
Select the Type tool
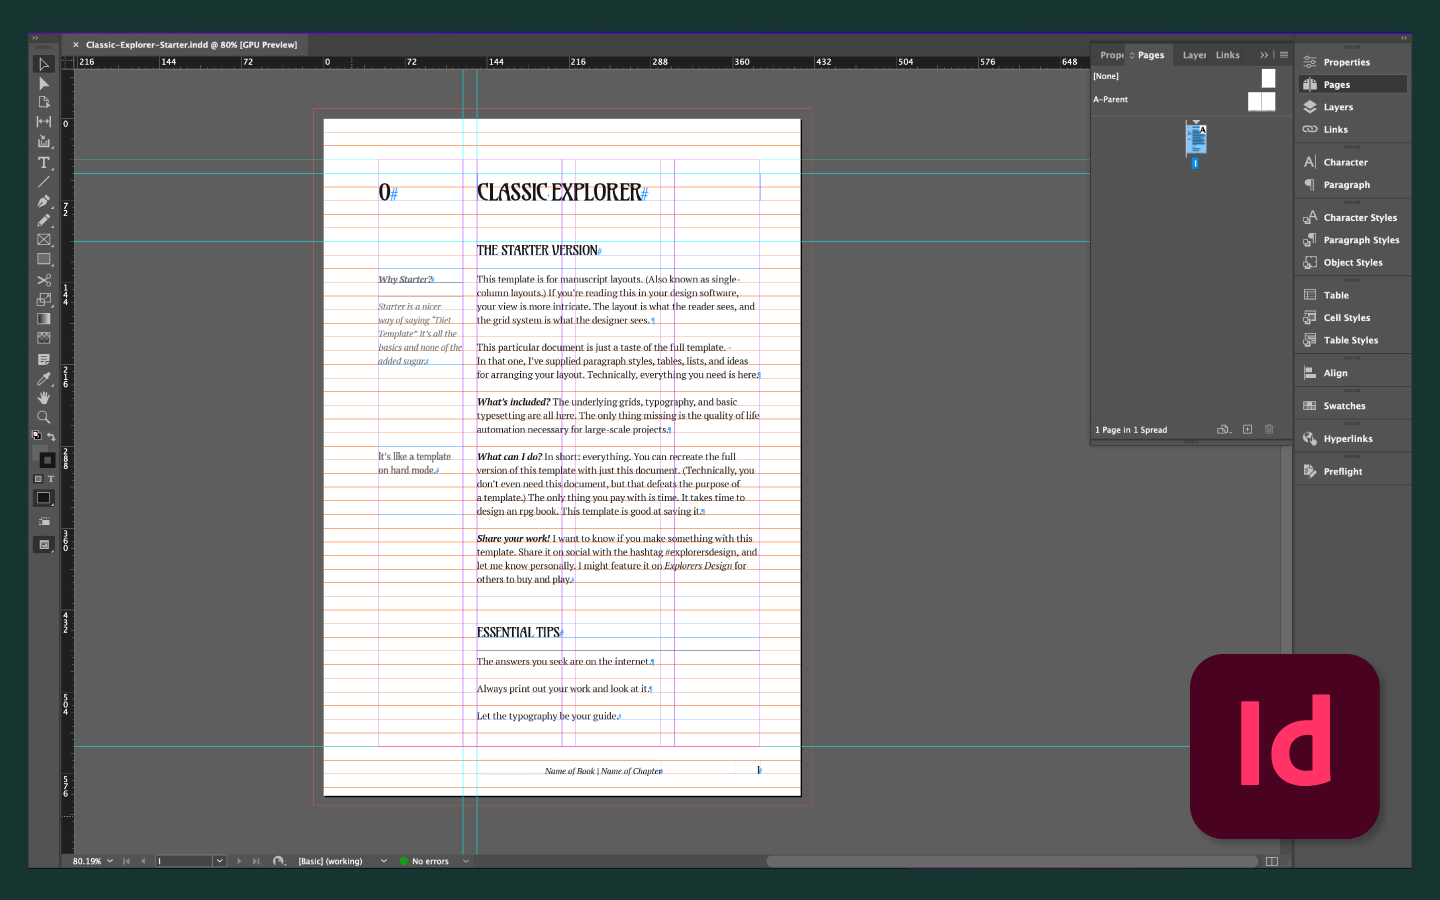point(44,162)
